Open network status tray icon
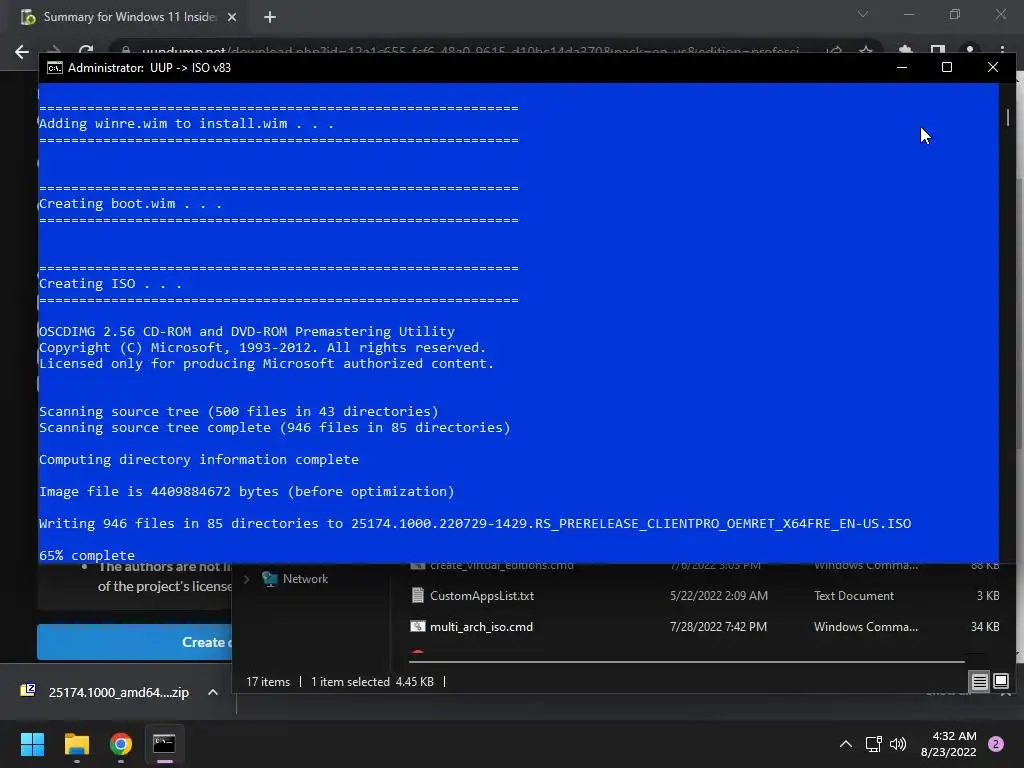 coord(873,744)
